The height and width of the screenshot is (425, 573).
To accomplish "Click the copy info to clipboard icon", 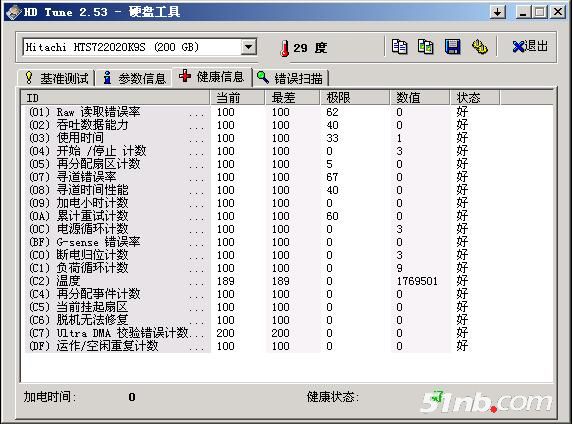I will coord(399,47).
